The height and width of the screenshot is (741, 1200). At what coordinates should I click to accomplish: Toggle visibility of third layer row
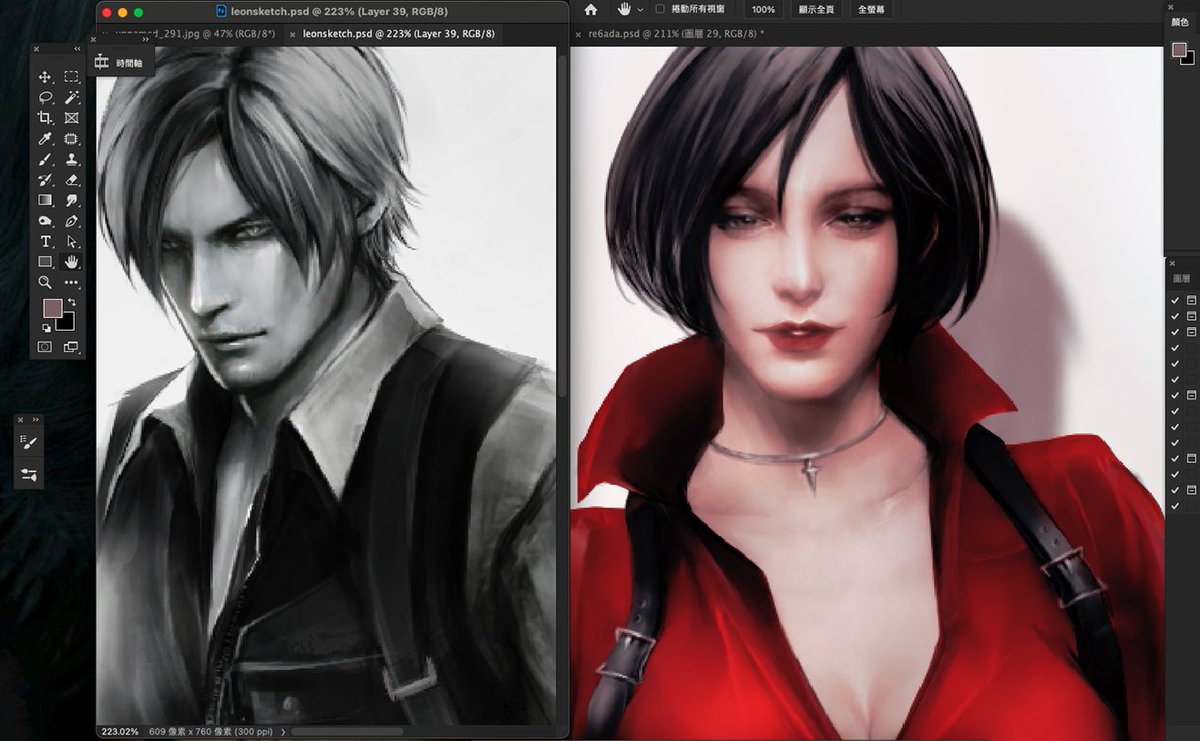(1175, 331)
